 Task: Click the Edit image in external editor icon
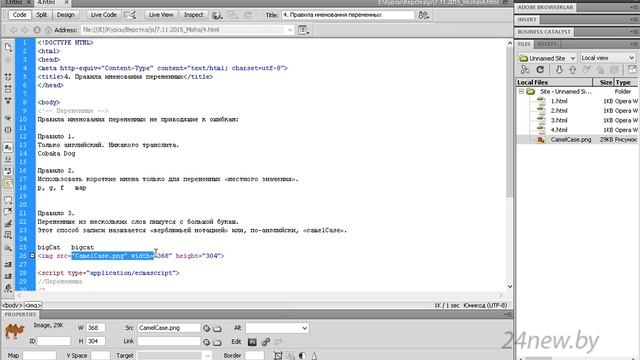[x=252, y=342]
